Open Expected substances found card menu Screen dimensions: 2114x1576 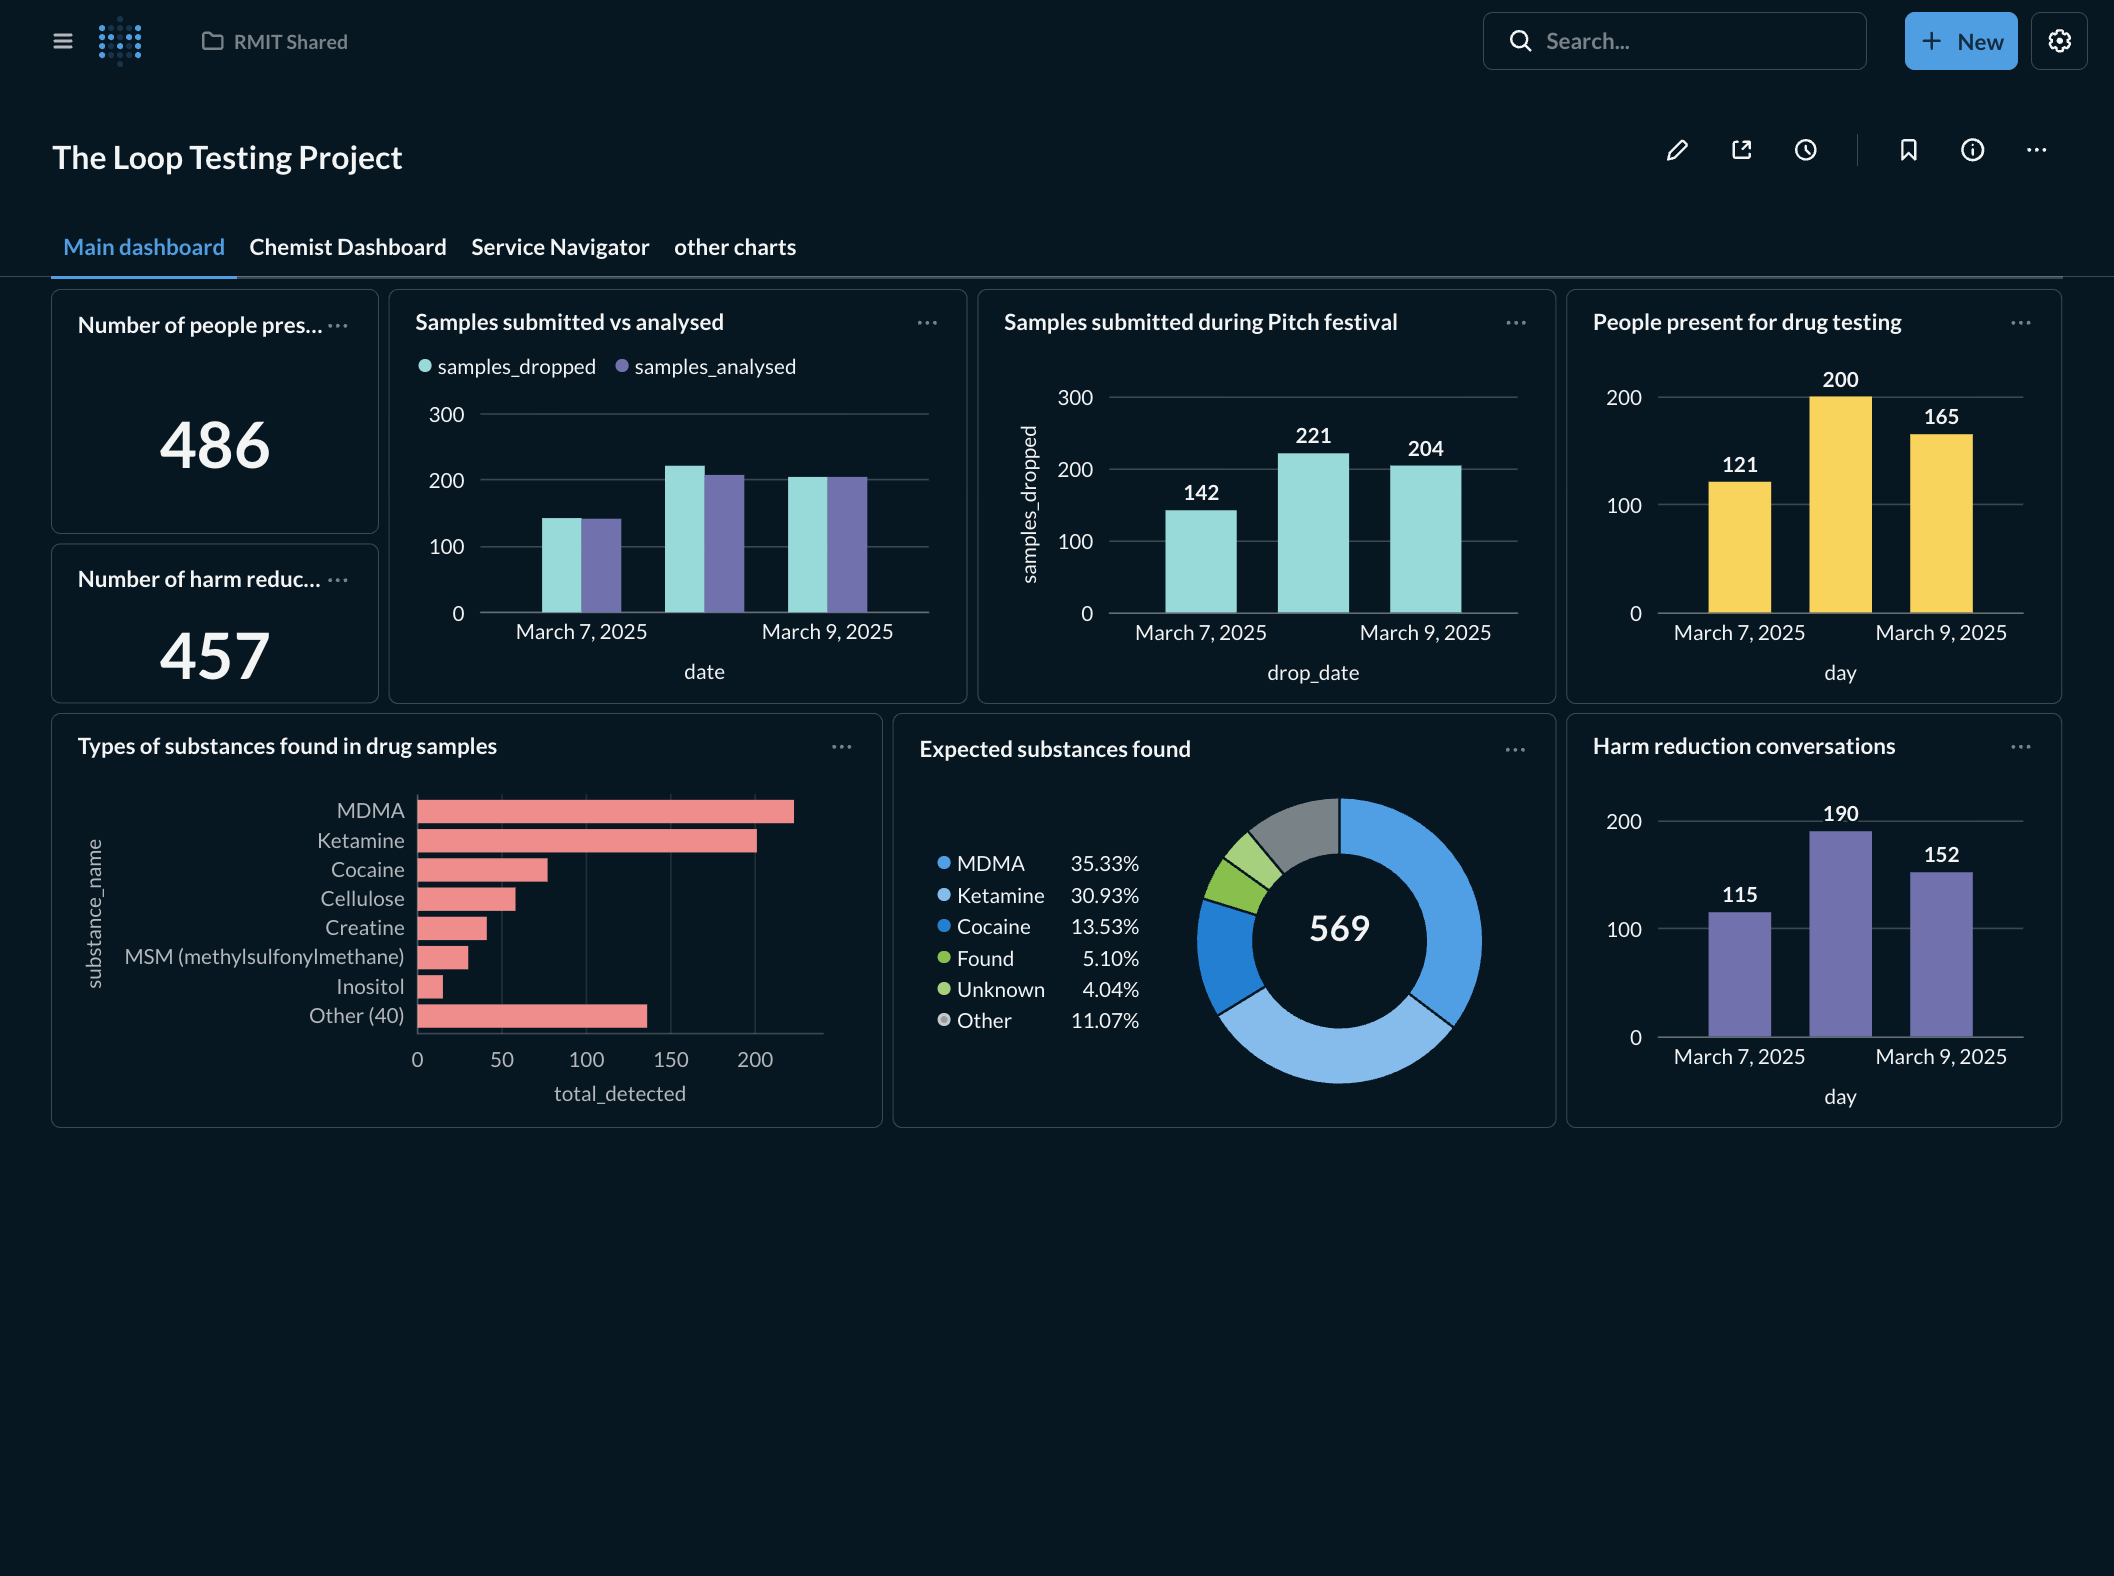tap(1515, 750)
